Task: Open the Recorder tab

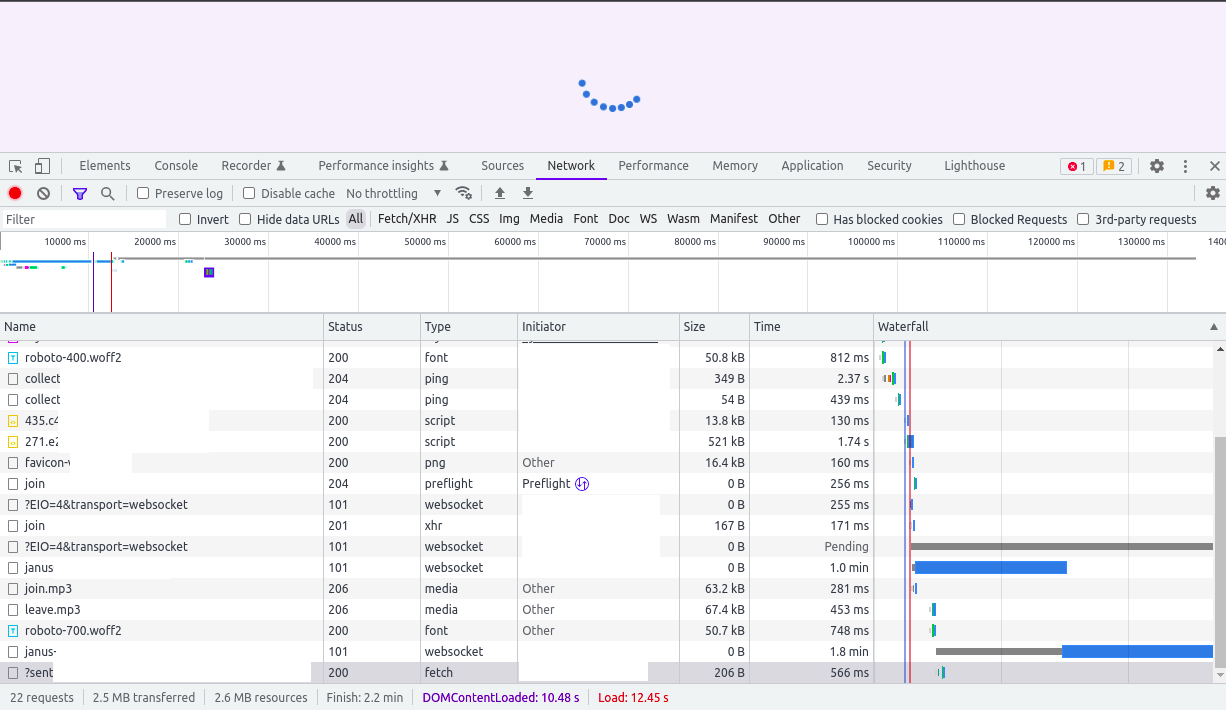Action: pyautogui.click(x=254, y=166)
